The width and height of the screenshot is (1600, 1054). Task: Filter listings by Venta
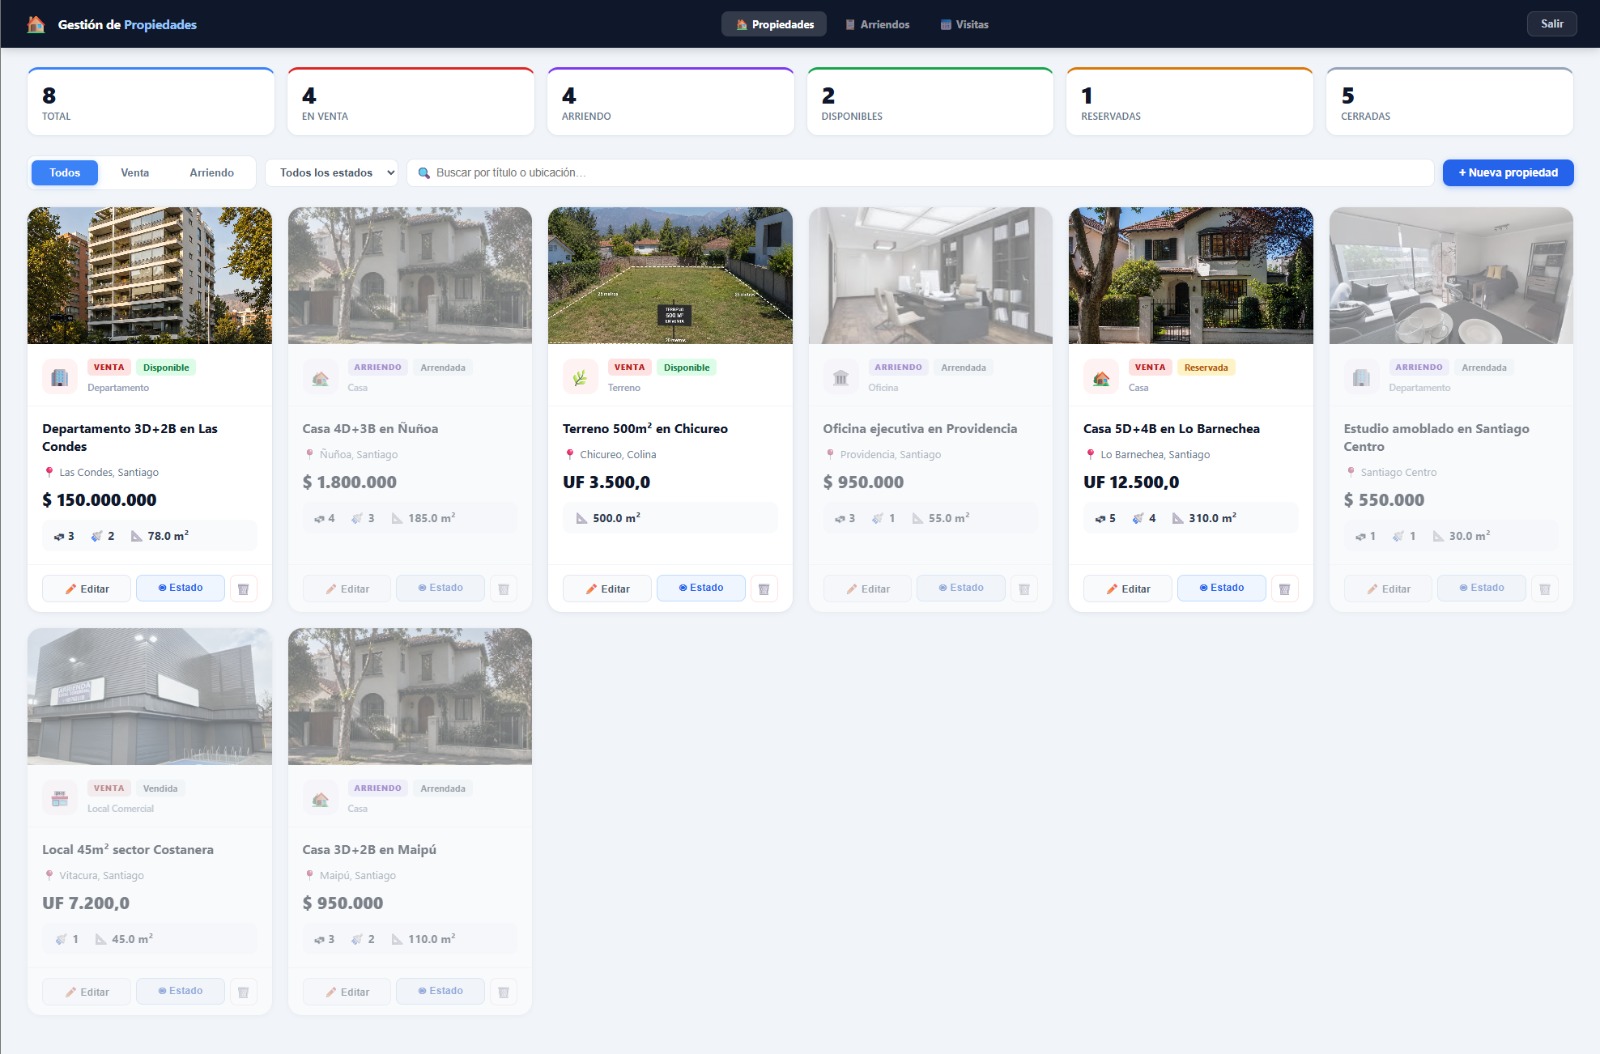[135, 173]
